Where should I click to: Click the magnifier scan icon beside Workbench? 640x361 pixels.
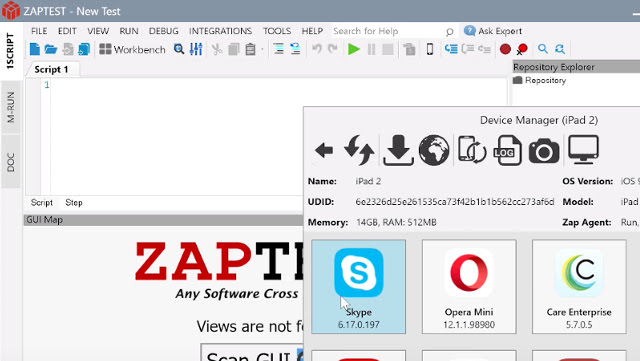coord(179,49)
